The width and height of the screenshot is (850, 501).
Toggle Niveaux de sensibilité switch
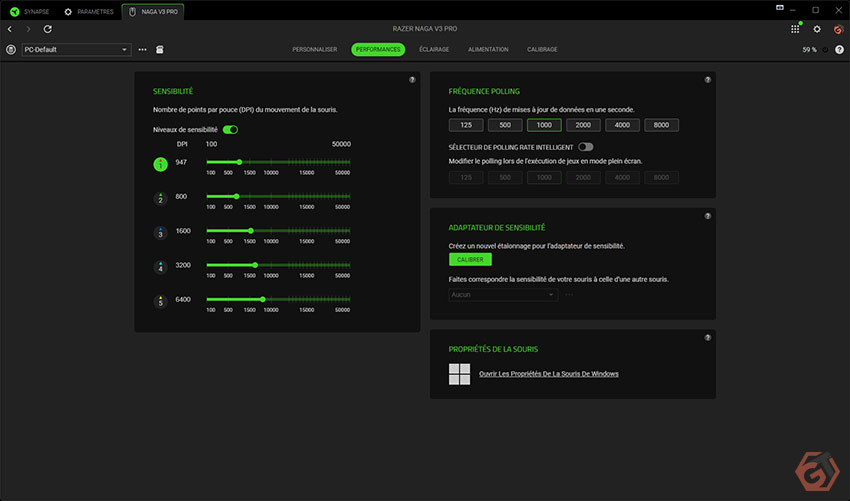coord(230,130)
